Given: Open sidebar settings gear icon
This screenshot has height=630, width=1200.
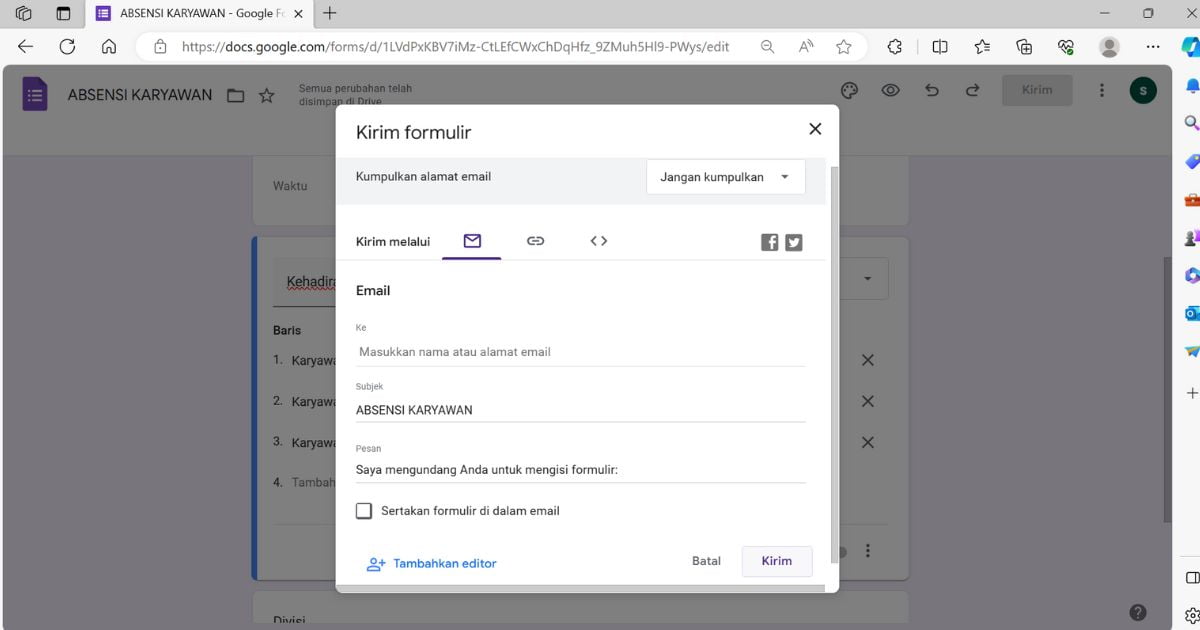Looking at the screenshot, I should [x=1191, y=614].
